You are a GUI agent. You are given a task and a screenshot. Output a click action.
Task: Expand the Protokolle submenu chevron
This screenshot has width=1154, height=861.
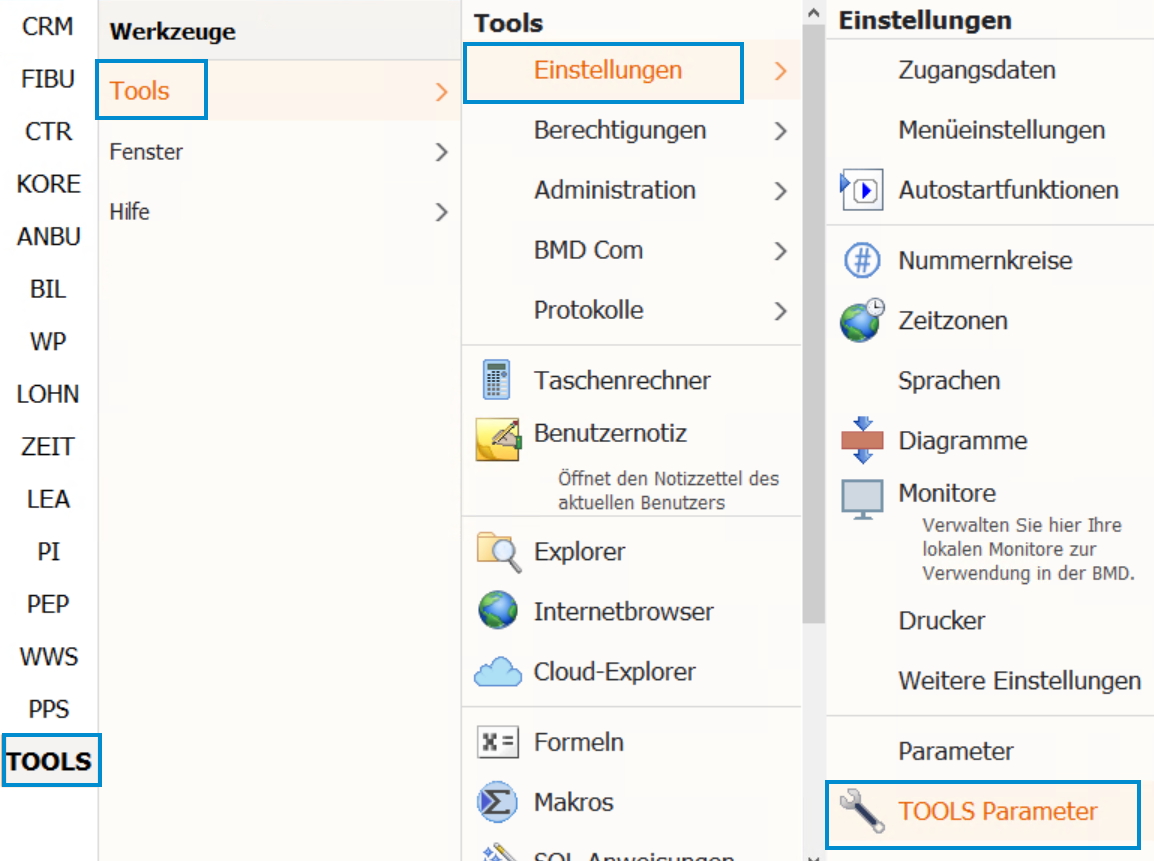coord(780,311)
